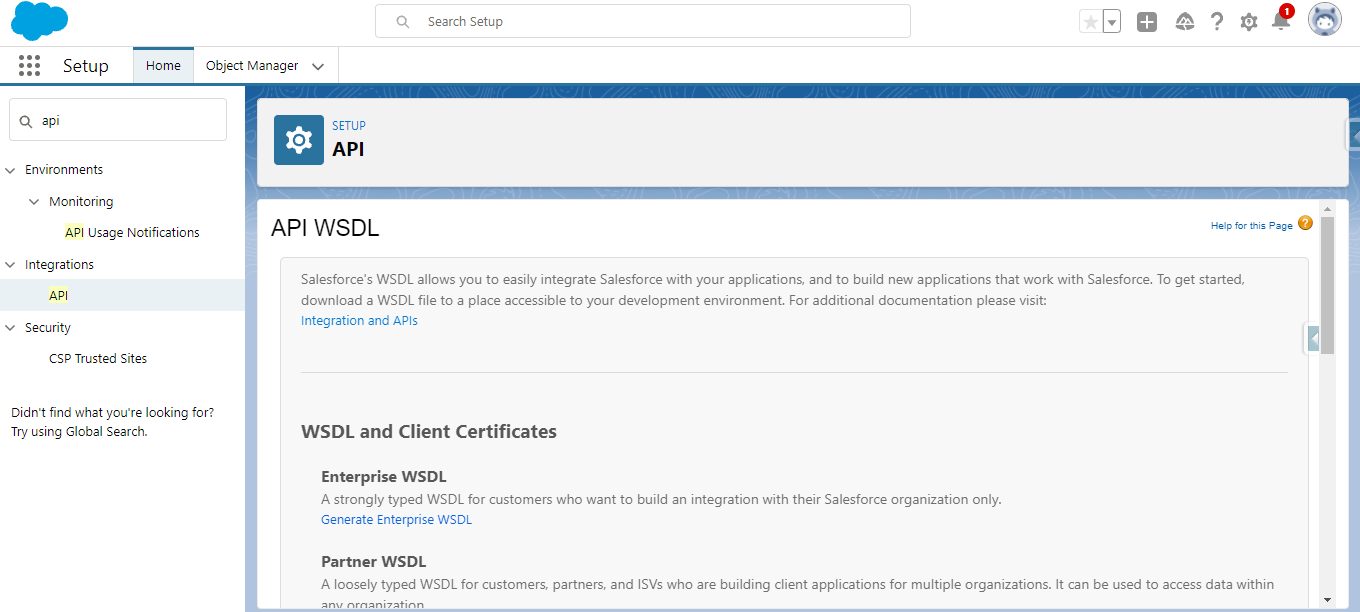Click the orange help question icon
The width and height of the screenshot is (1360, 612).
coord(1305,223)
